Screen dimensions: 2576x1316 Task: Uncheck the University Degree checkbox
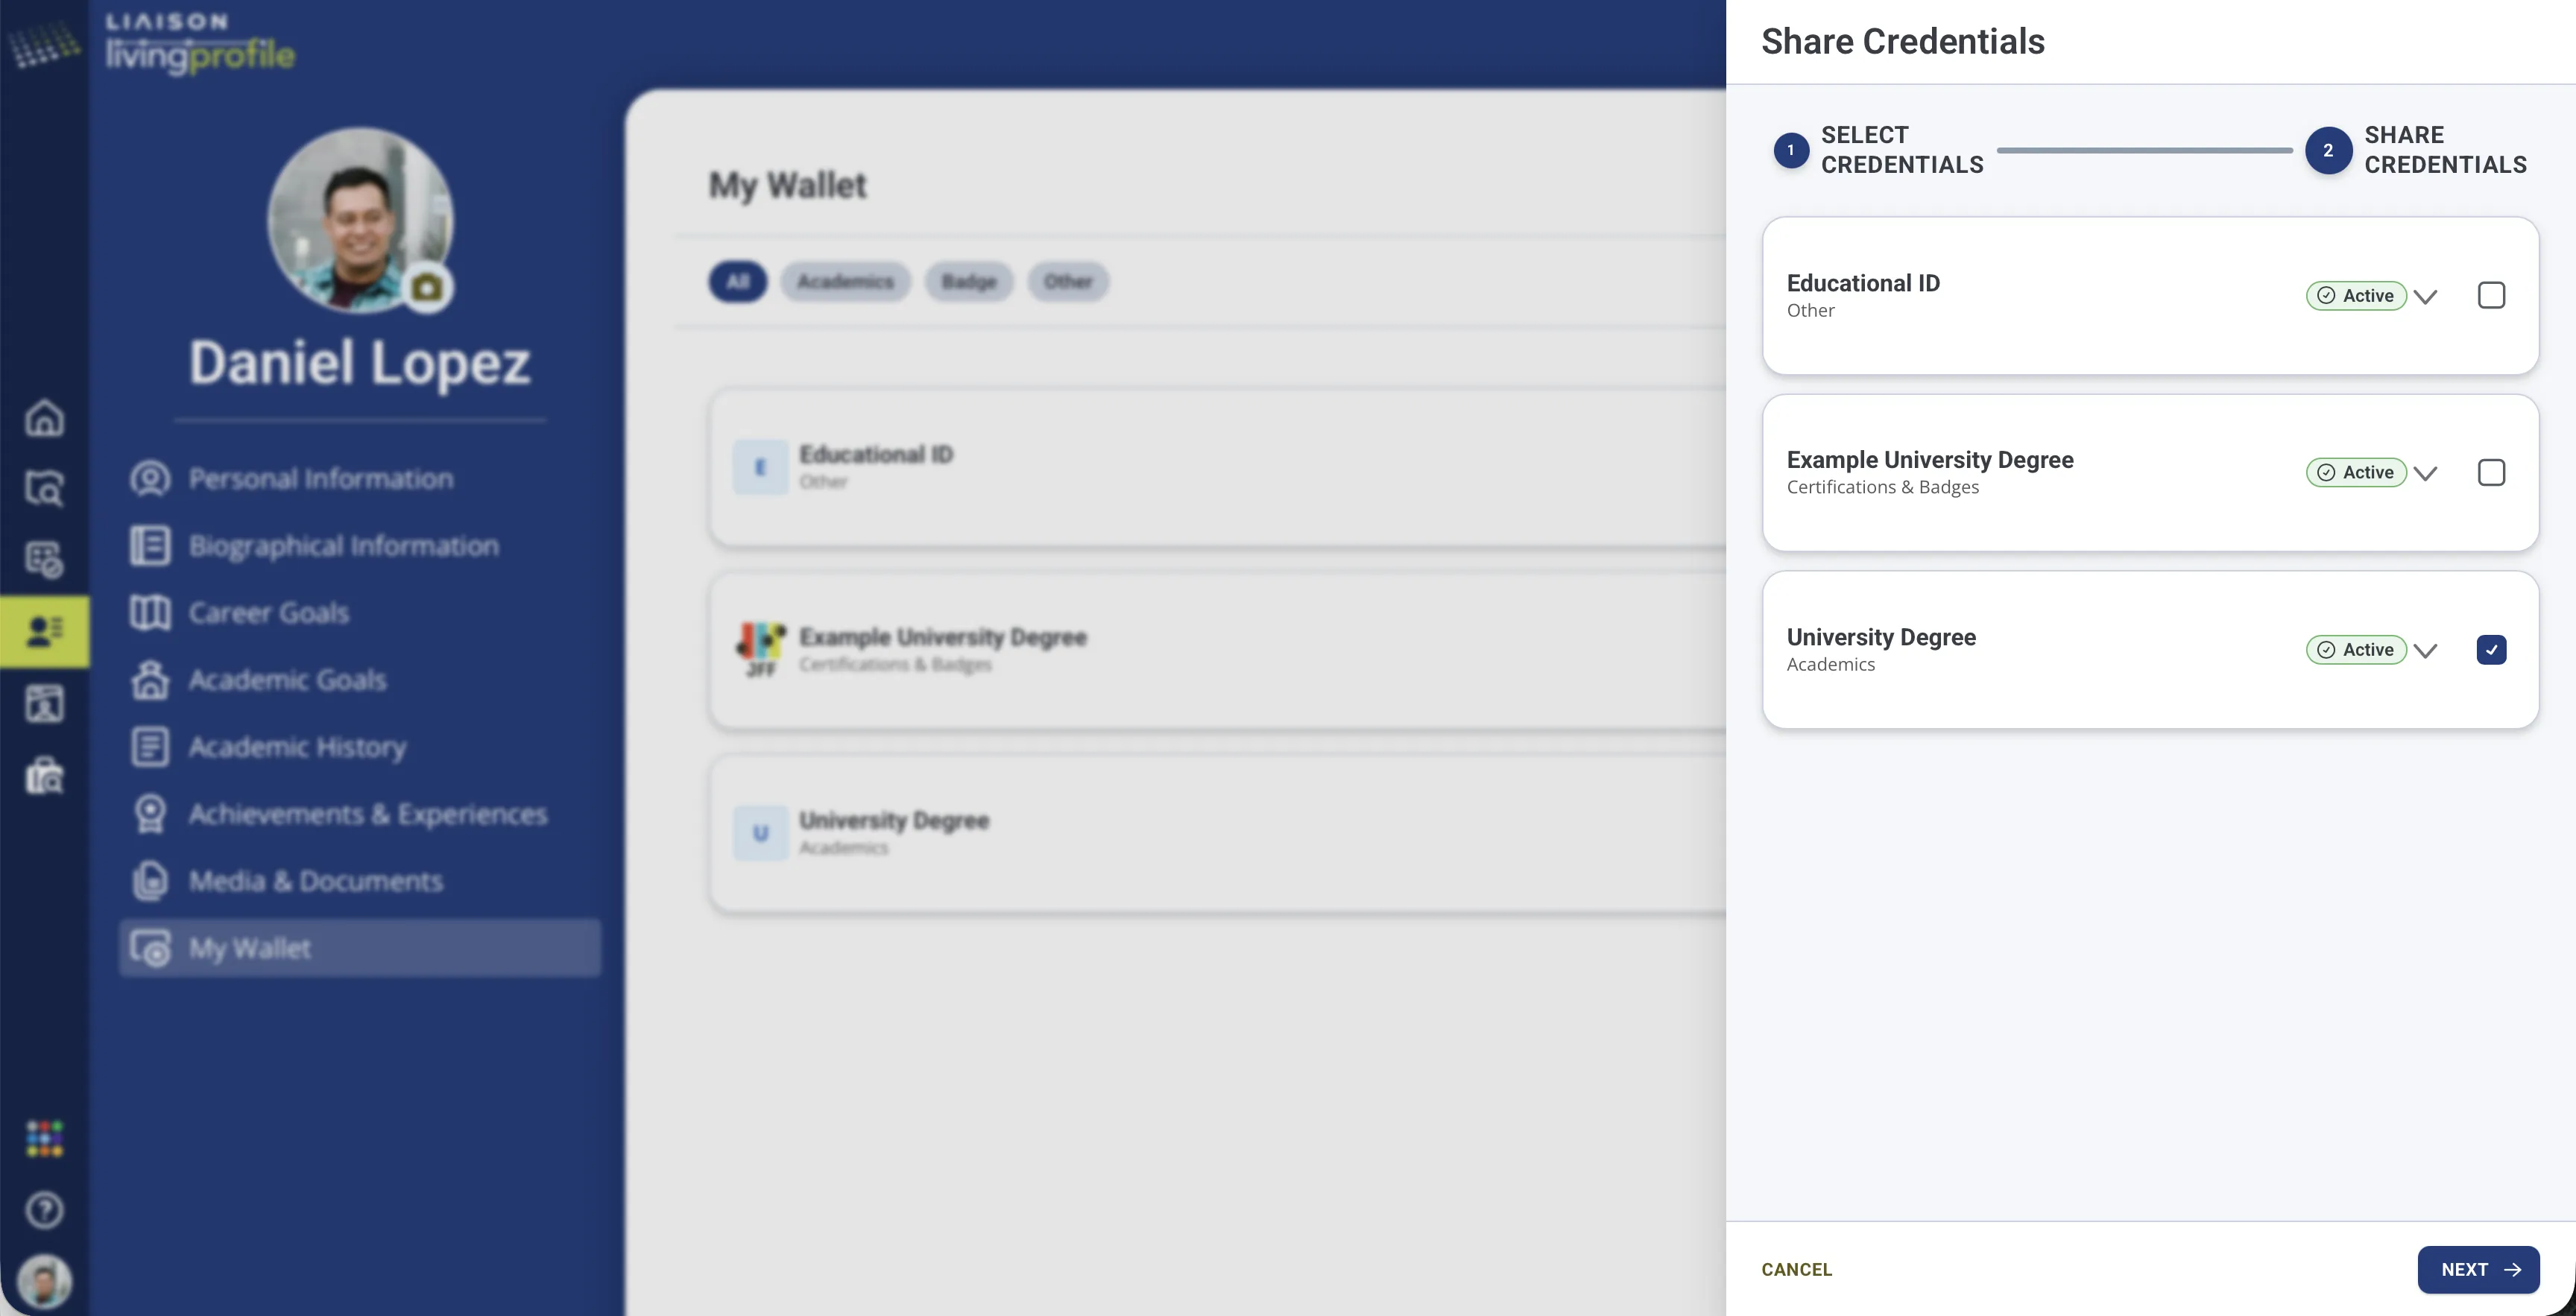point(2491,650)
